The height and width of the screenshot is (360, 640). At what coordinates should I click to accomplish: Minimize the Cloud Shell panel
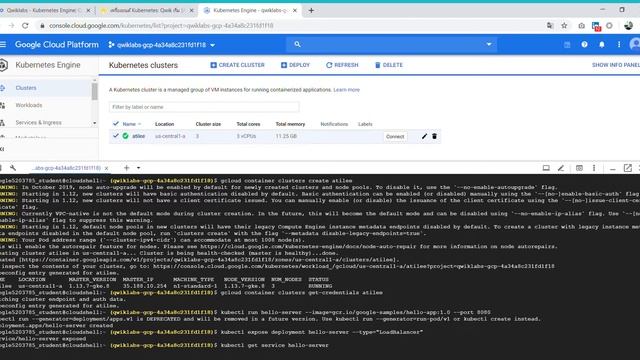pyautogui.click(x=612, y=168)
